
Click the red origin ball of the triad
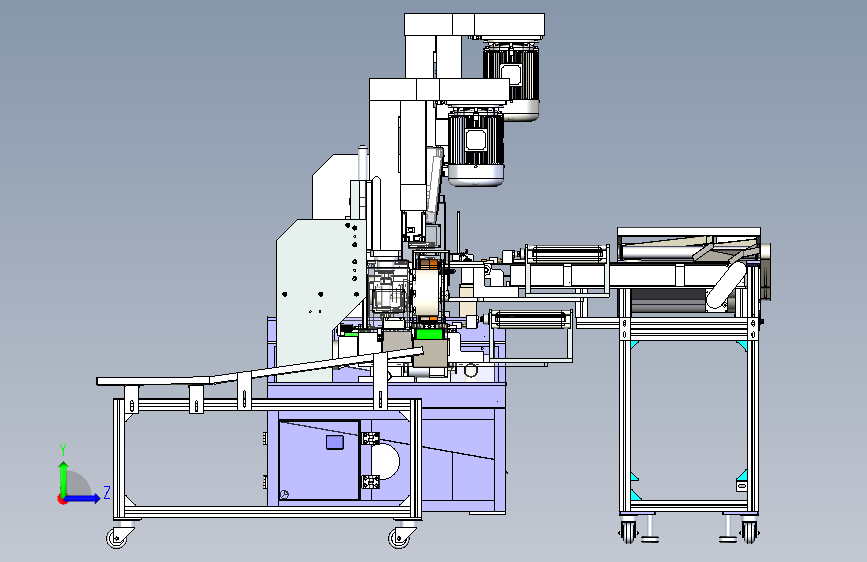62,499
